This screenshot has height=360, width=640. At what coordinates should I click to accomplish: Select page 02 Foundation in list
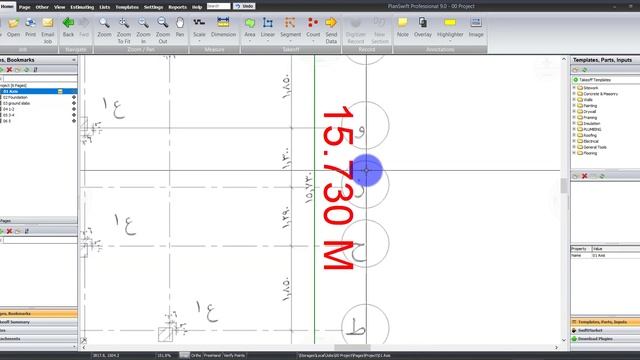(16, 98)
